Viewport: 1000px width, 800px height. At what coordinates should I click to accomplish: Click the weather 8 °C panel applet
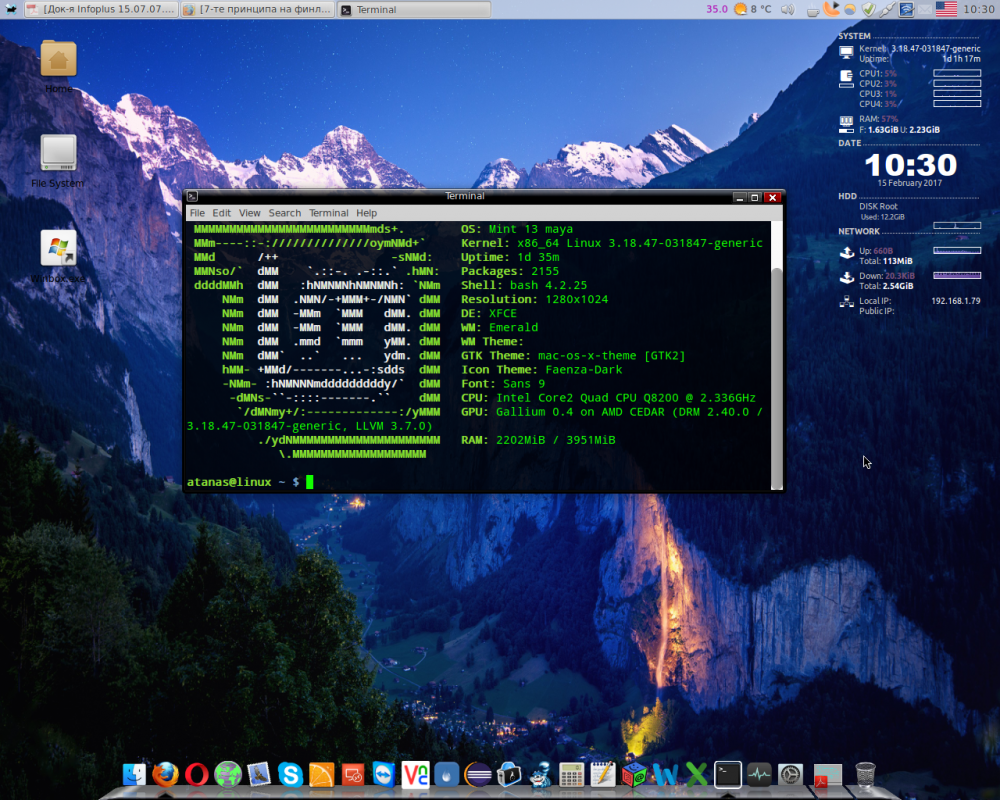pos(753,9)
